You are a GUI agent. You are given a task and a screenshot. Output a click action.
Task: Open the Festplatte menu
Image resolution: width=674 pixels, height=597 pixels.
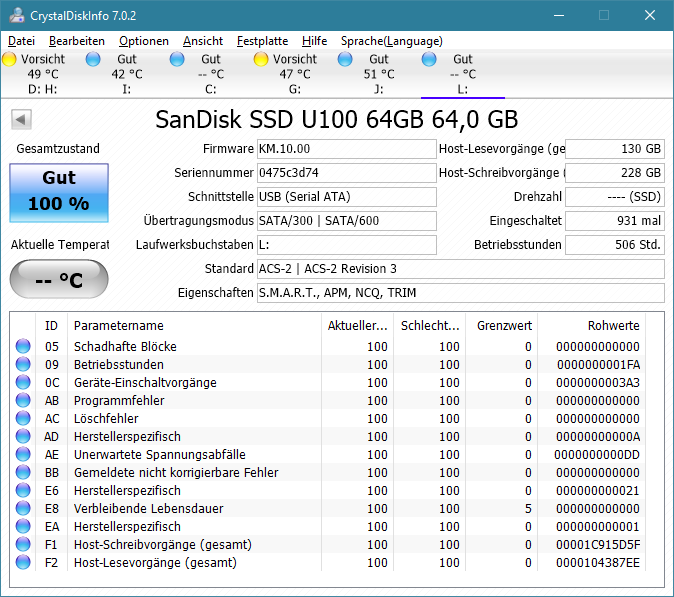(x=263, y=41)
